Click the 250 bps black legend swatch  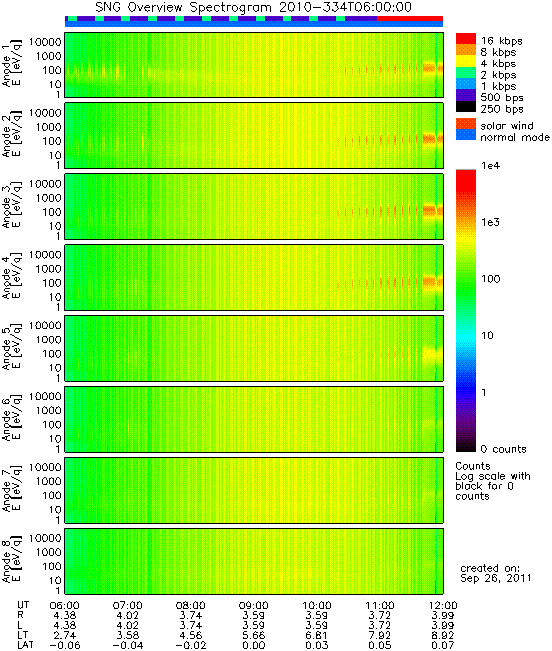(x=466, y=106)
